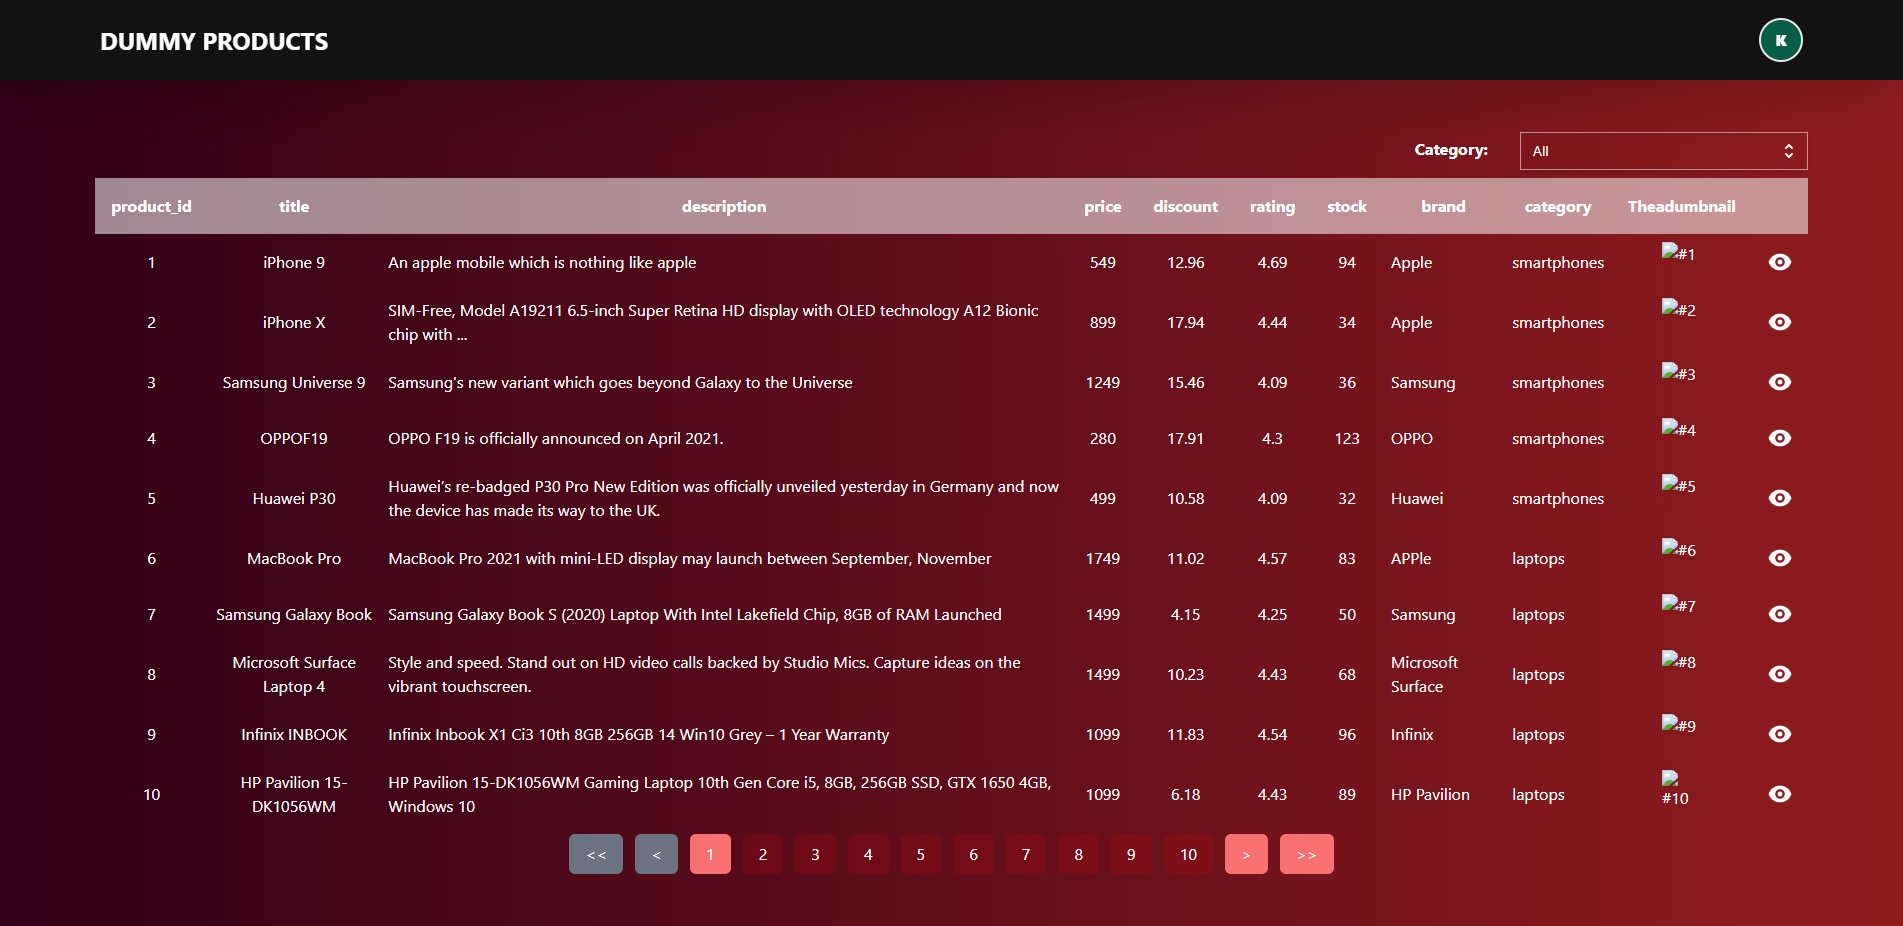Screen dimensions: 1903x926
Task: Click the title cell Samsung Universe 9
Action: pyautogui.click(x=294, y=382)
